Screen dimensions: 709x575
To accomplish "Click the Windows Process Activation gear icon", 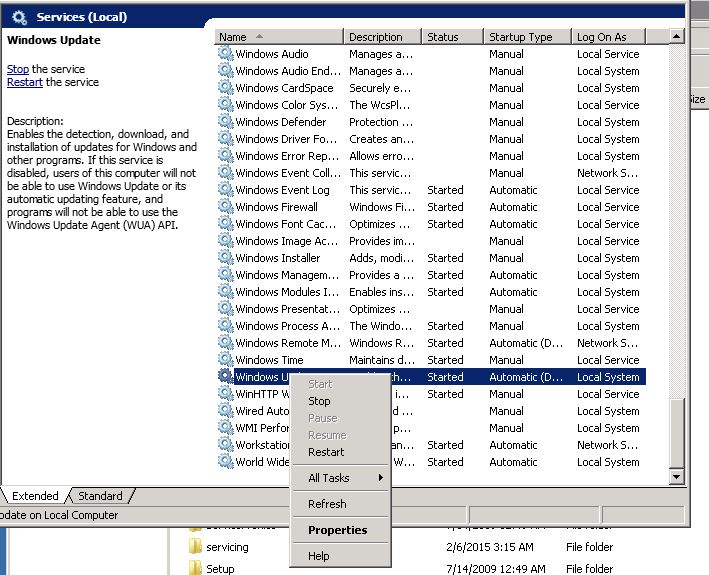I will 225,325.
